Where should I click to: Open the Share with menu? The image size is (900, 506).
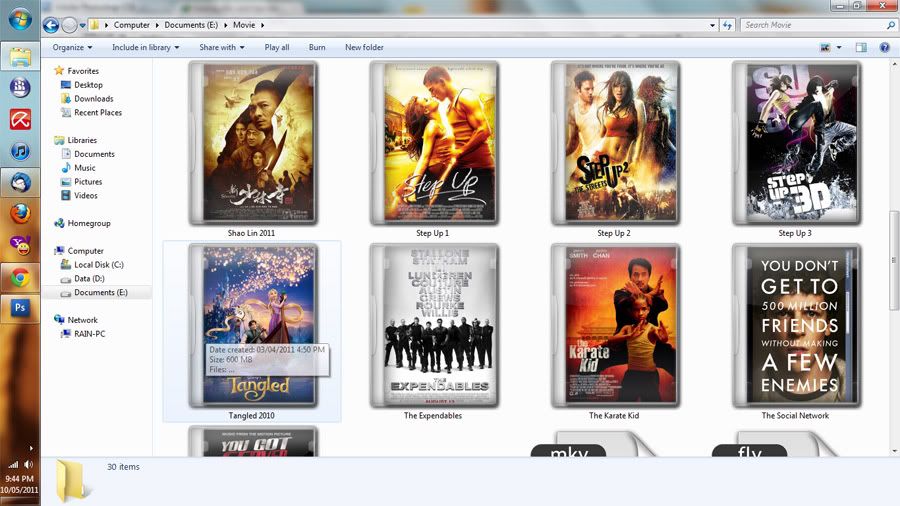click(x=222, y=48)
